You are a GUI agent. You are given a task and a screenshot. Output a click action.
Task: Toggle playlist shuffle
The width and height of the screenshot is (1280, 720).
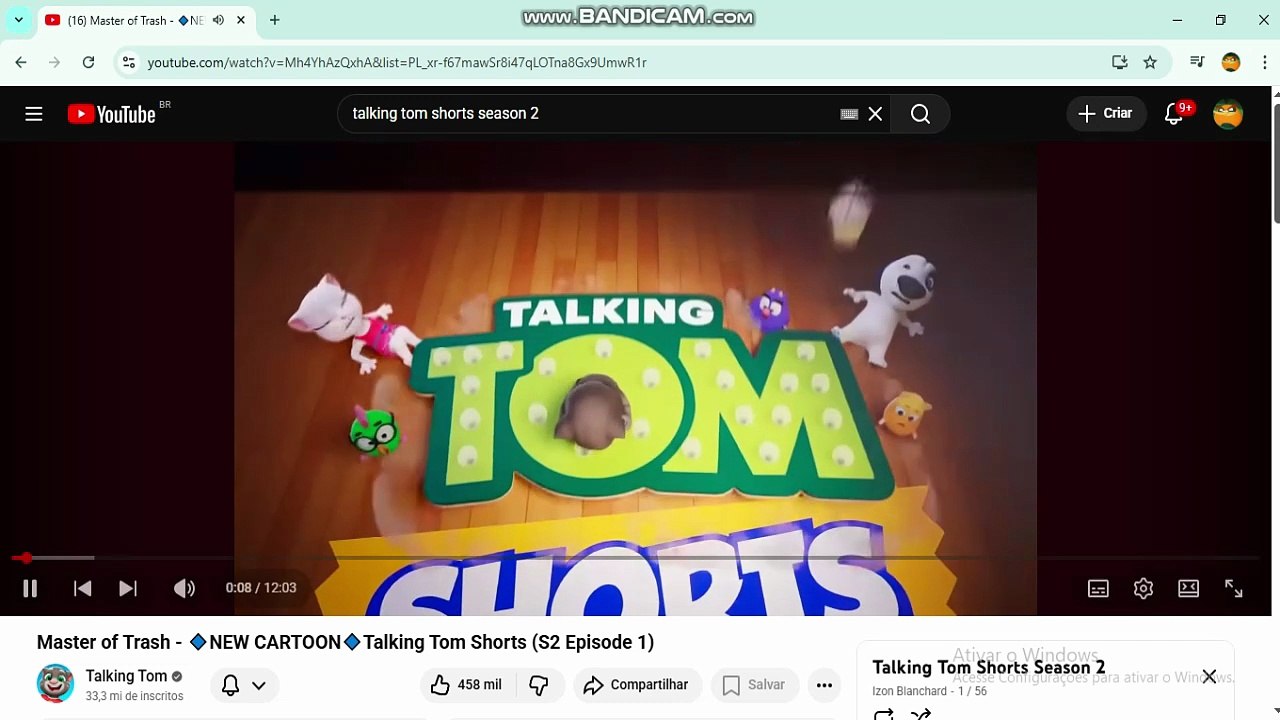click(921, 714)
